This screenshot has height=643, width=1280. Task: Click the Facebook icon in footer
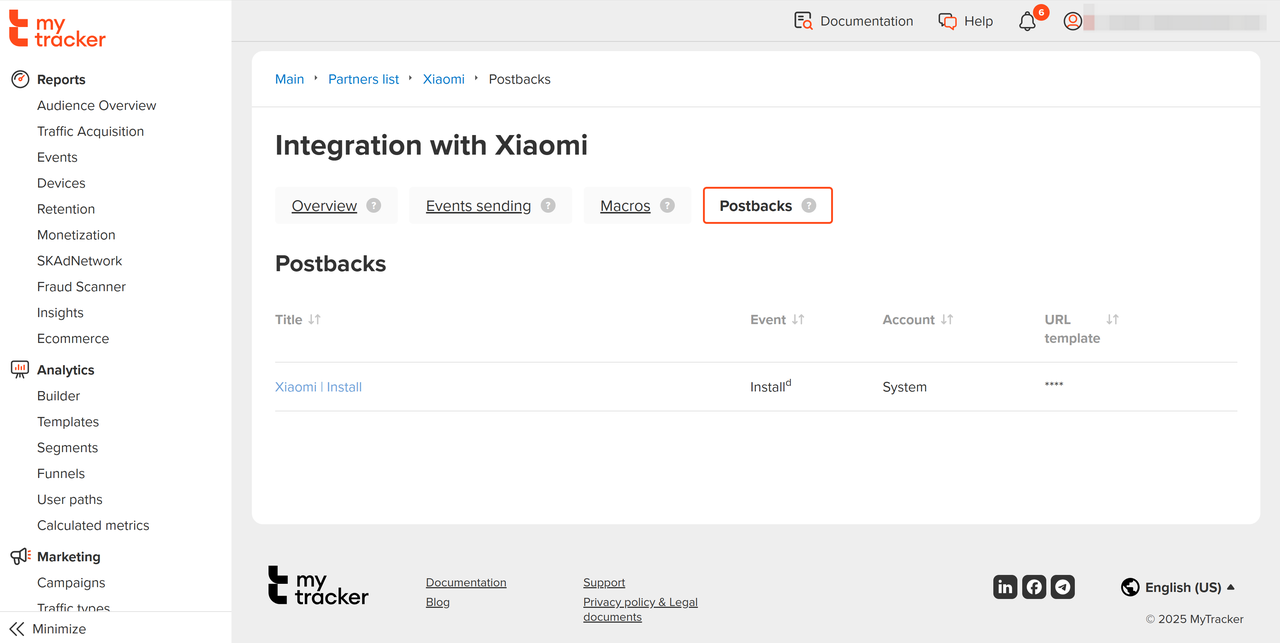coord(1034,587)
